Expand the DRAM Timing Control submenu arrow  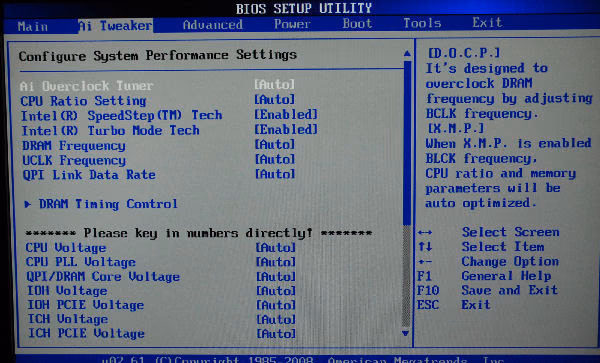[x=28, y=204]
